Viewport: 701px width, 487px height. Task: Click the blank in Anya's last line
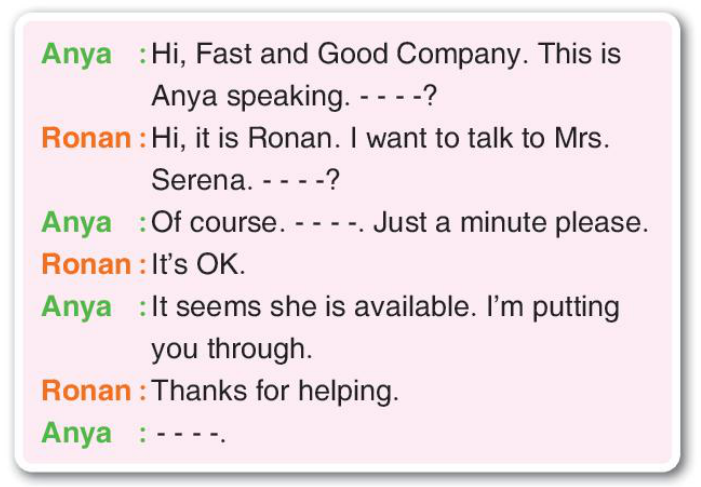tap(188, 433)
